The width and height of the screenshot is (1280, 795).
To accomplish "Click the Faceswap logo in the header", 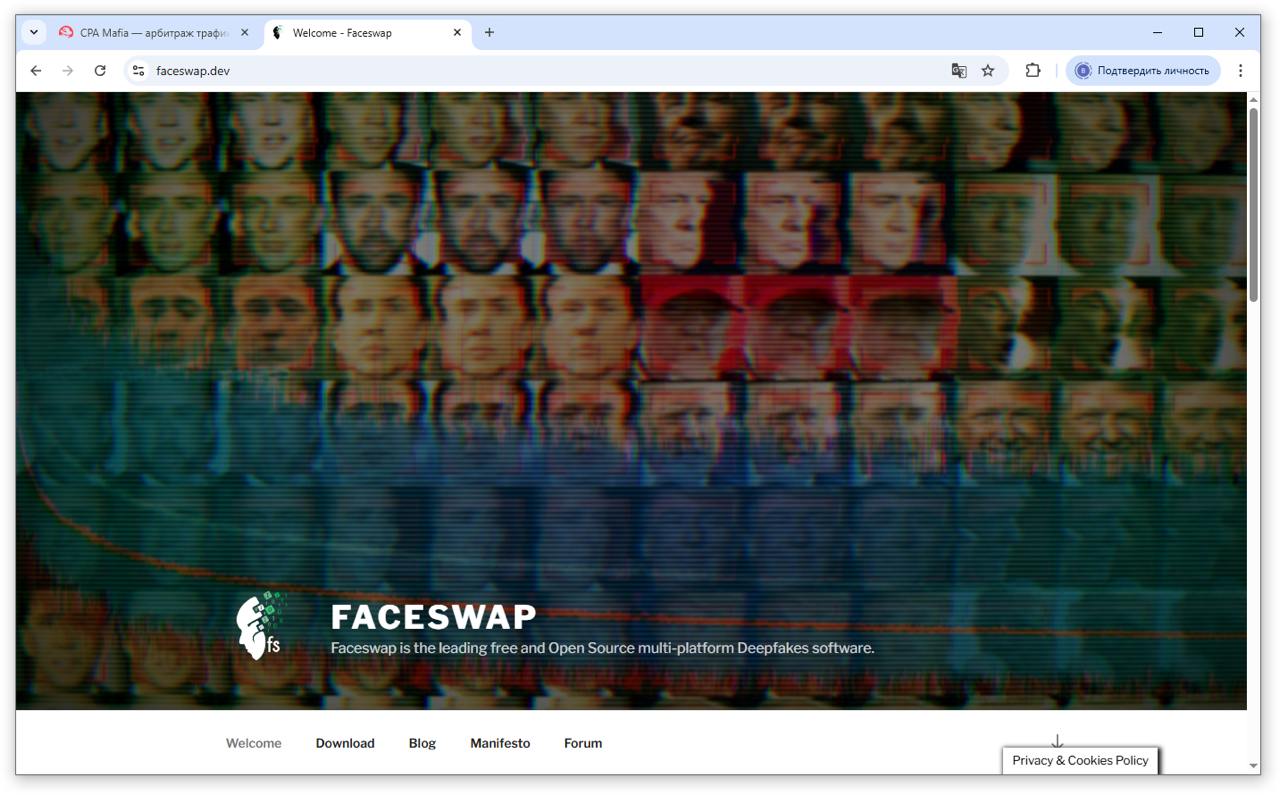I will [x=260, y=627].
